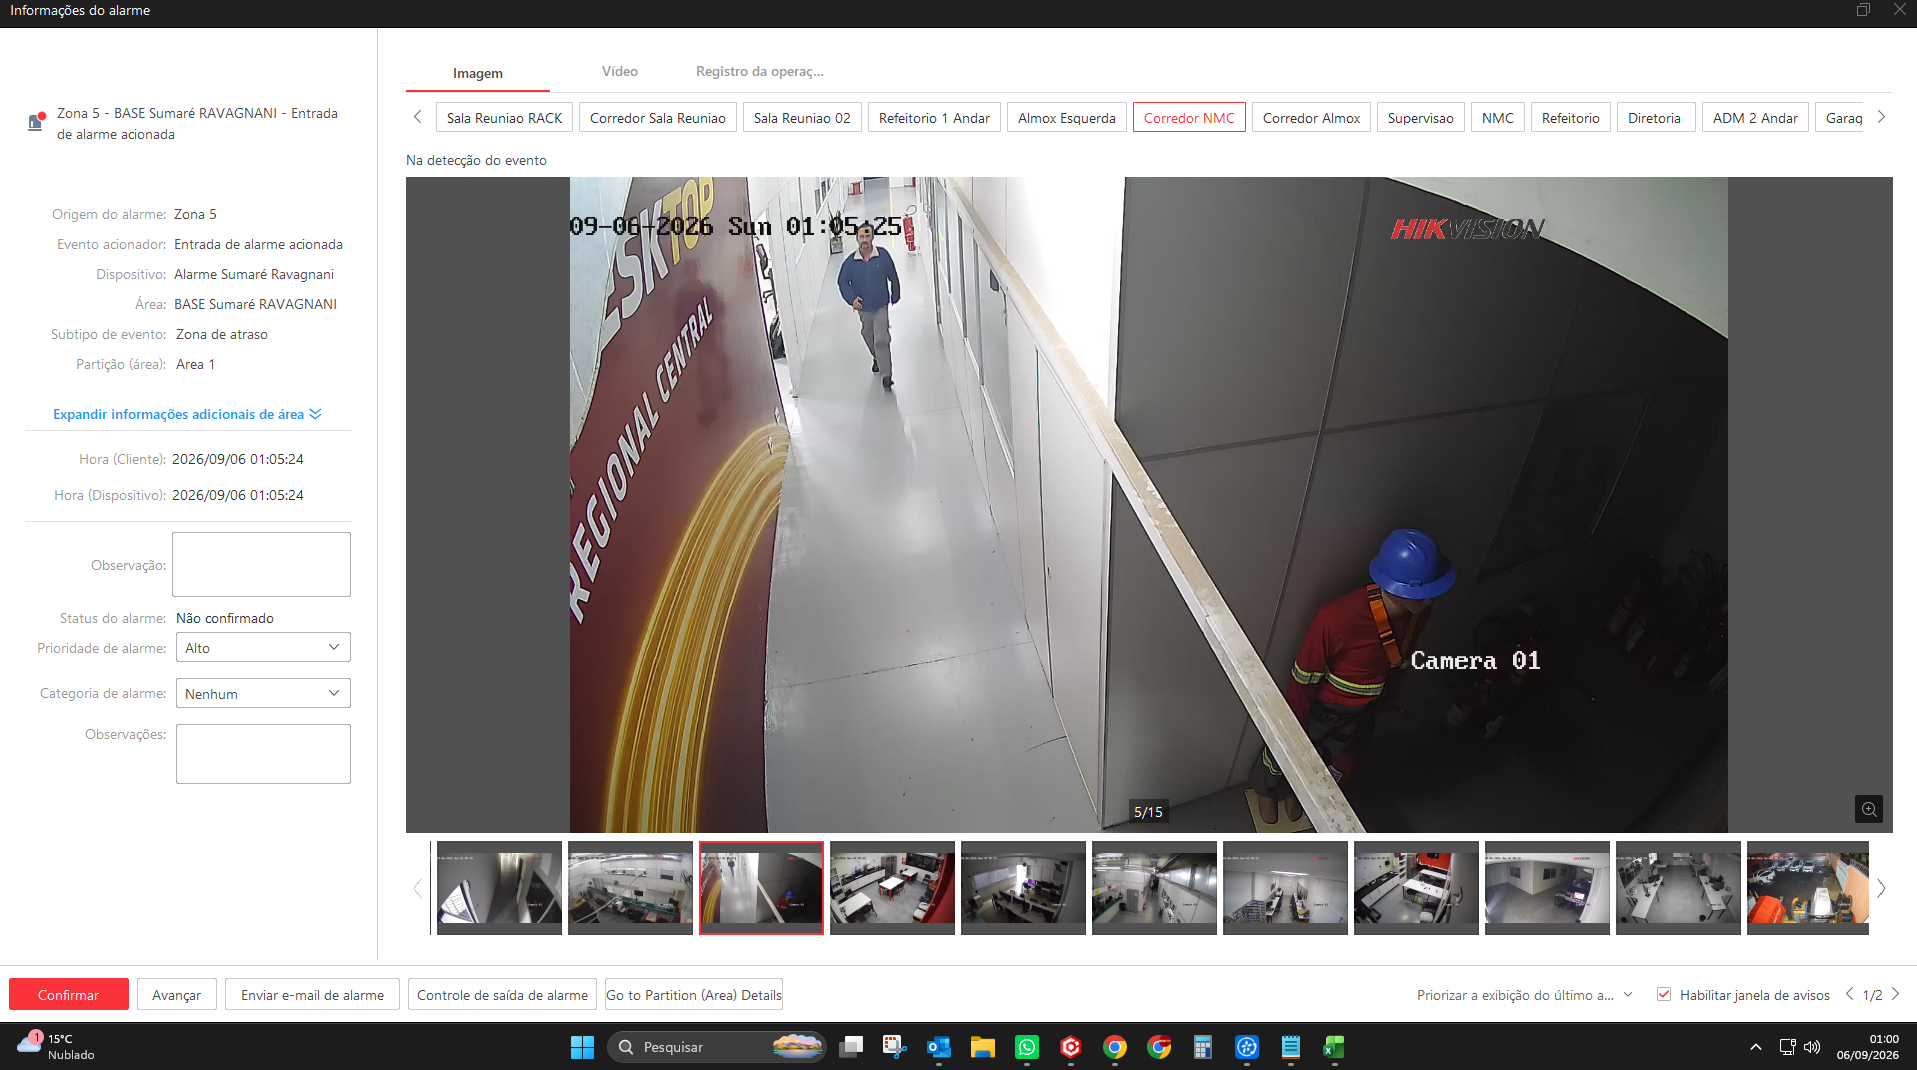The image size is (1917, 1070).
Task: Expand informações adicionais de área
Action: tap(187, 414)
